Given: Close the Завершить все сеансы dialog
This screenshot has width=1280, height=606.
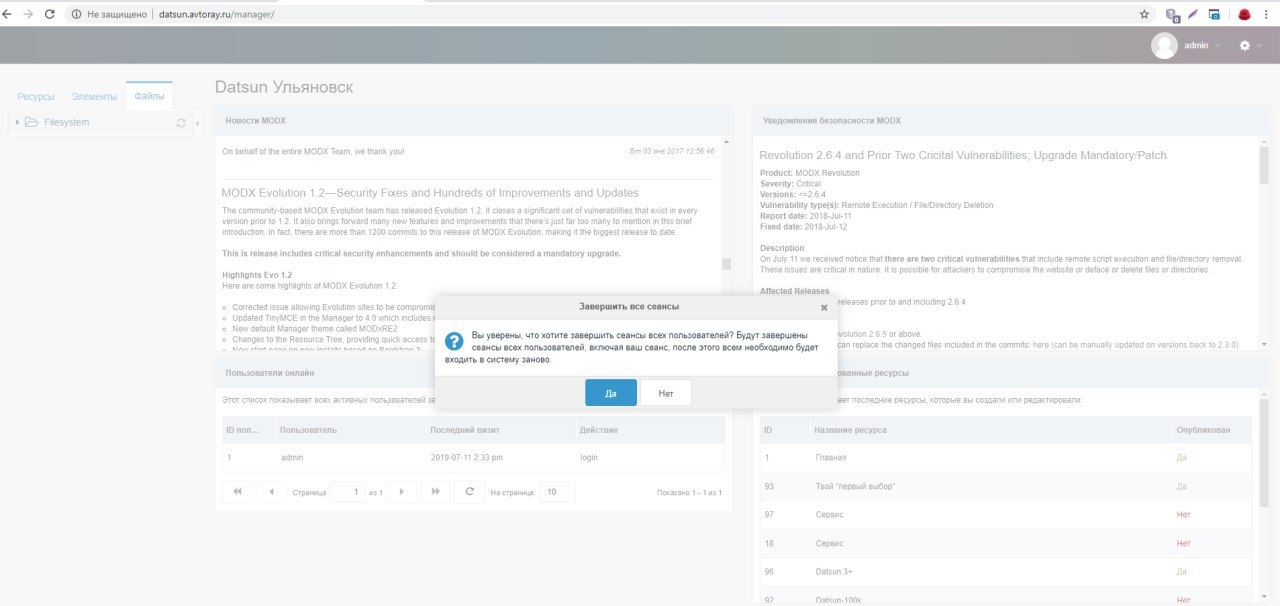Looking at the screenshot, I should pos(824,309).
